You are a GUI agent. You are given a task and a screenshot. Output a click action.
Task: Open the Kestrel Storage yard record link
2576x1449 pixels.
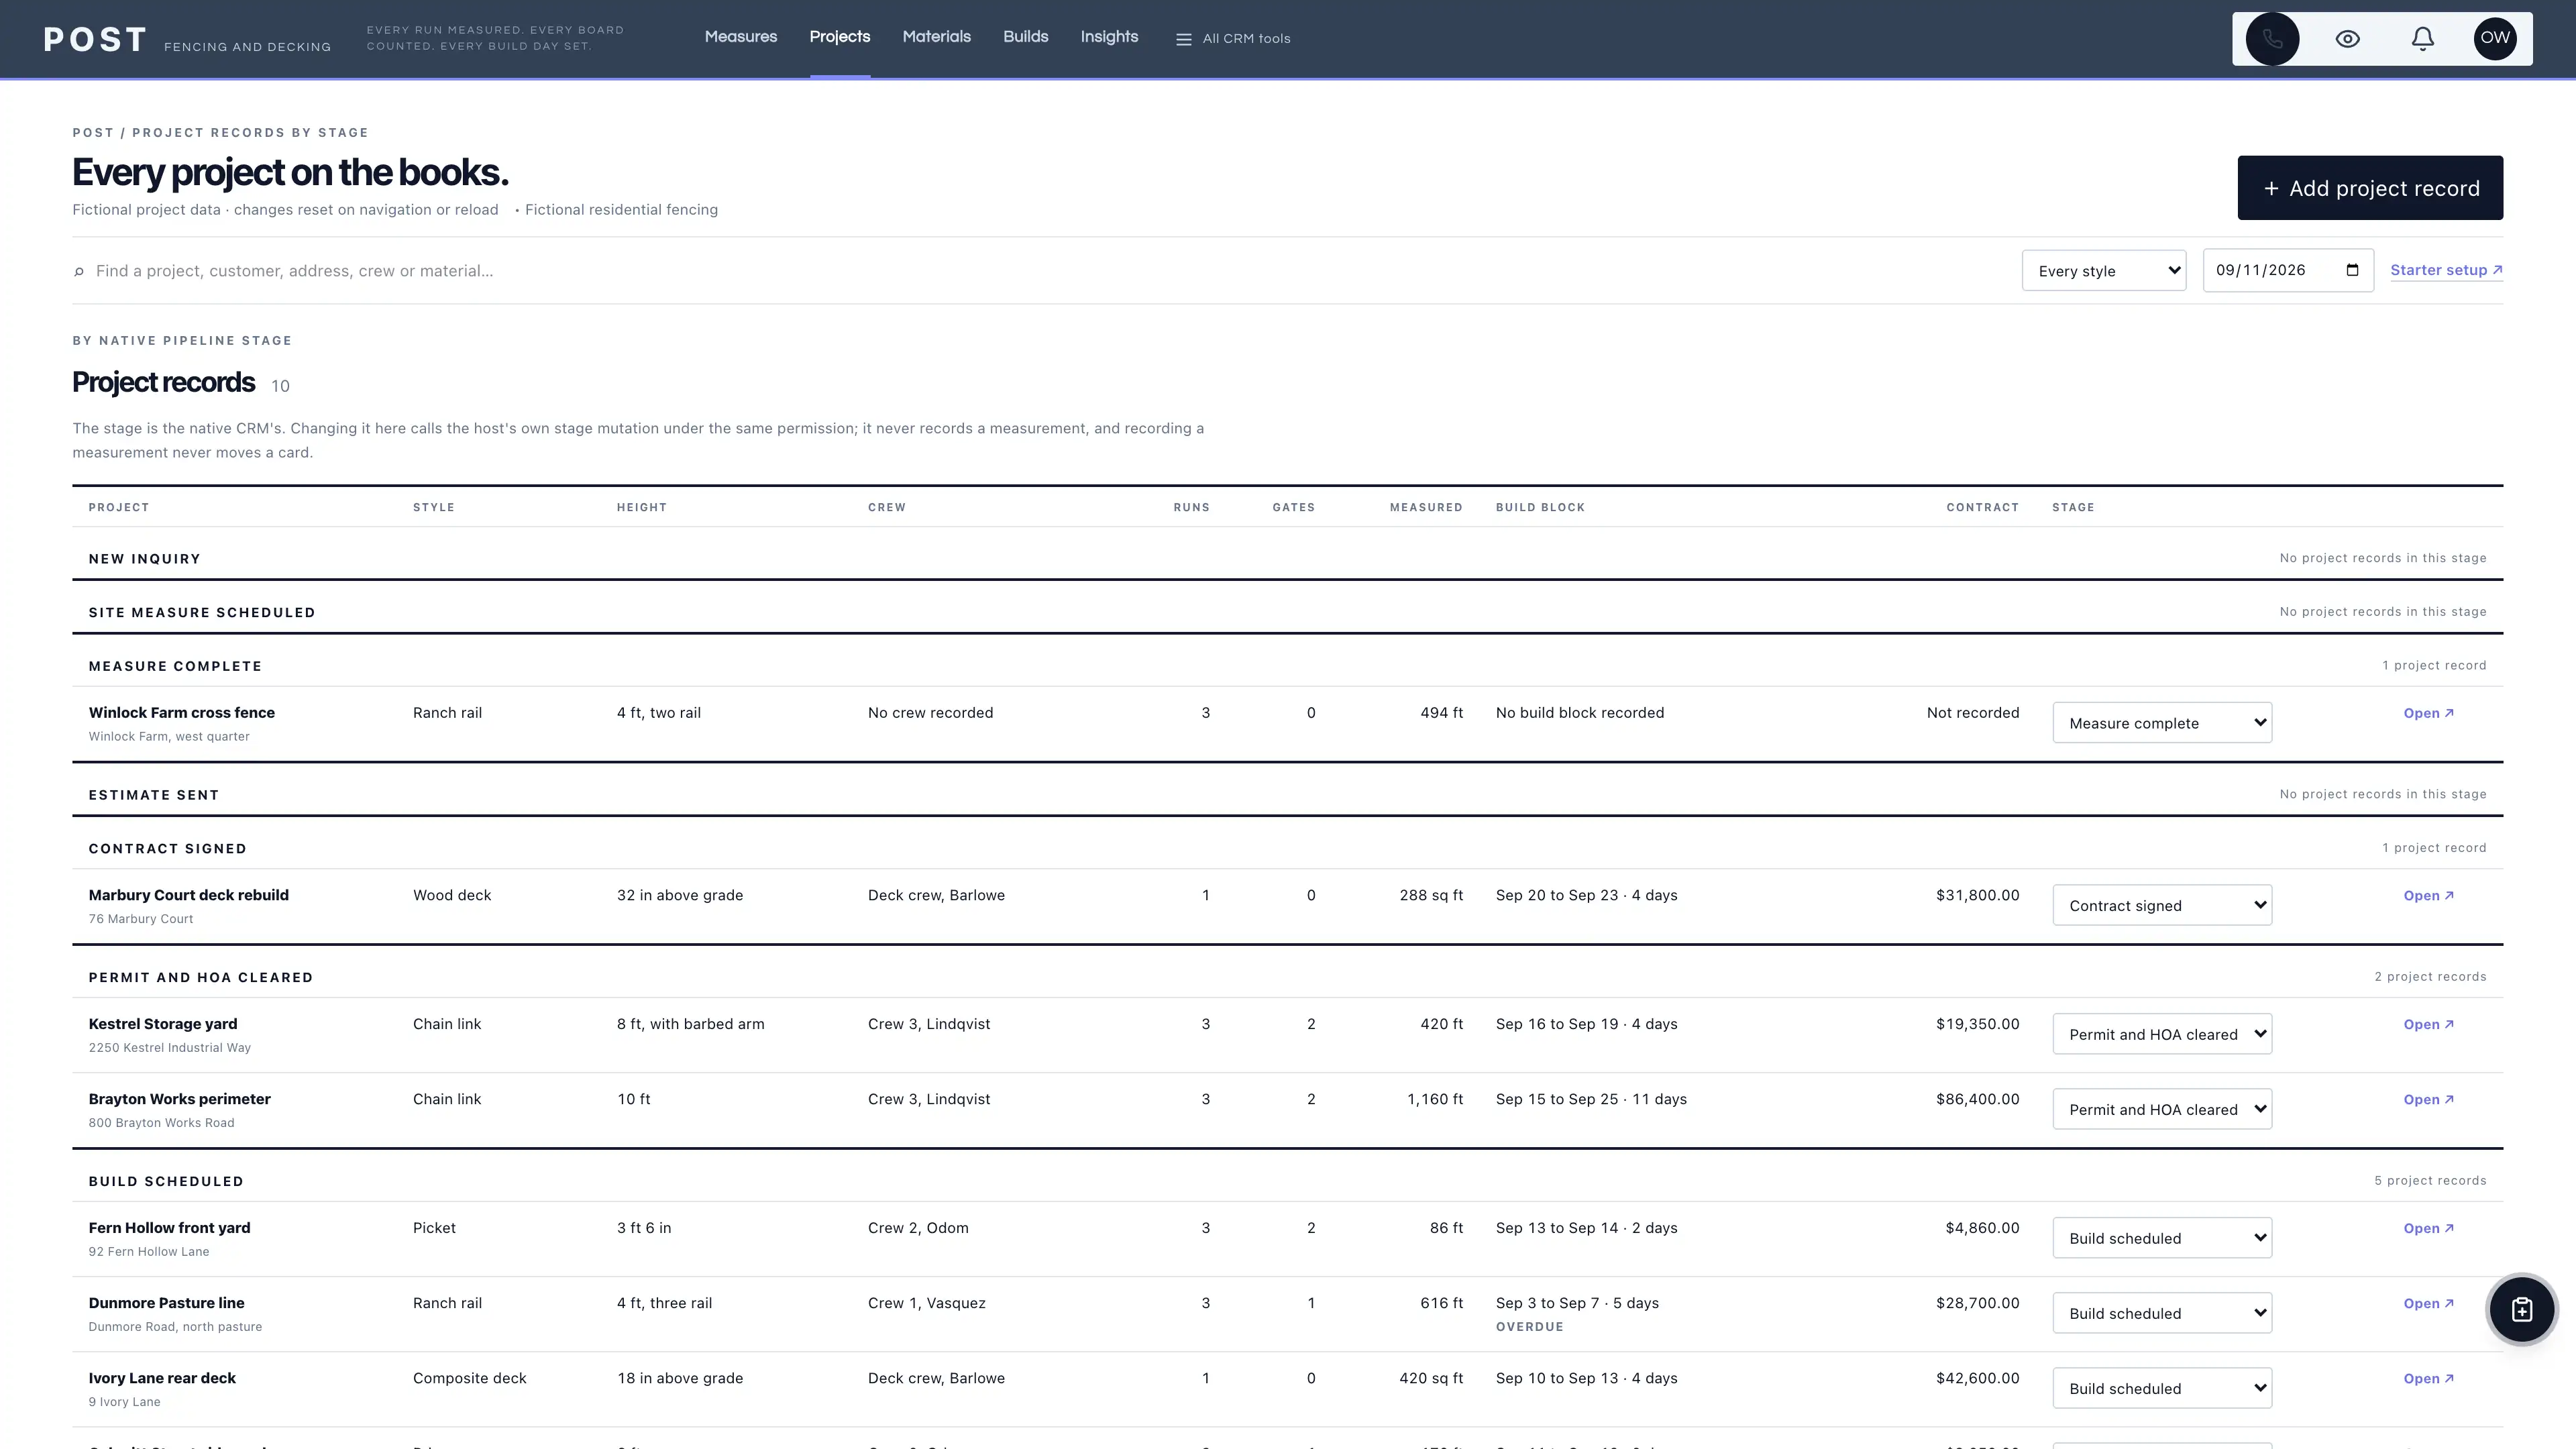pos(2428,1024)
